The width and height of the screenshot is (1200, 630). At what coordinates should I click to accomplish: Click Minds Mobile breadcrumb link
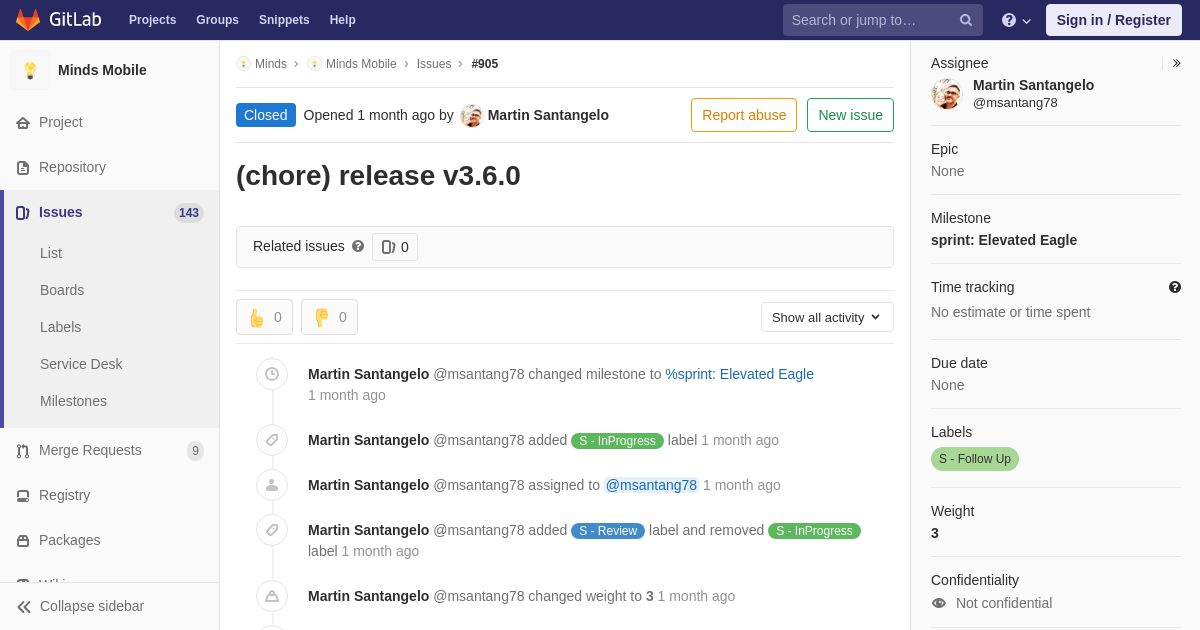[x=361, y=64]
